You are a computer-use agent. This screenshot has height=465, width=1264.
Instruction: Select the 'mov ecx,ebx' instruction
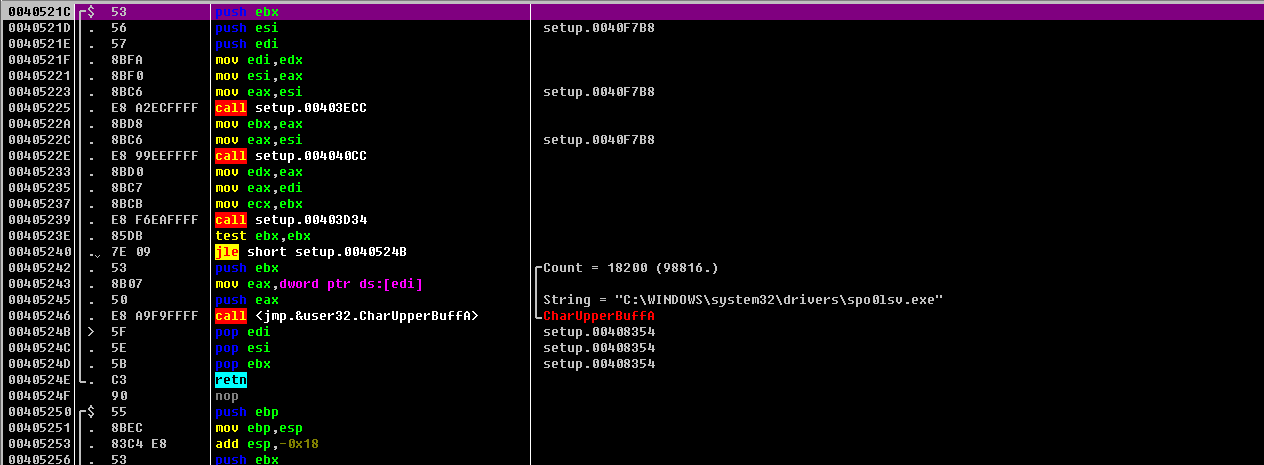[x=259, y=204]
